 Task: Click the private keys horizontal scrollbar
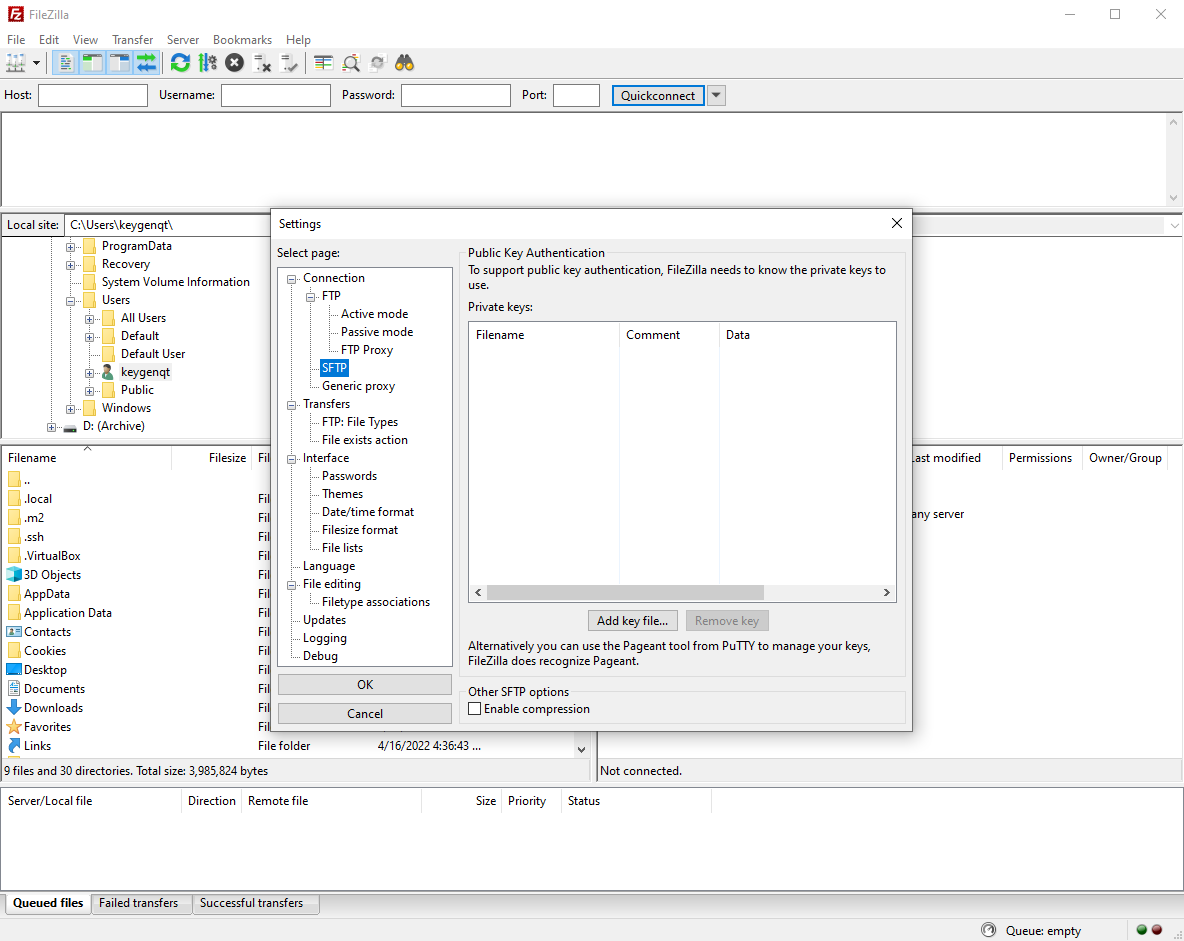[x=625, y=593]
